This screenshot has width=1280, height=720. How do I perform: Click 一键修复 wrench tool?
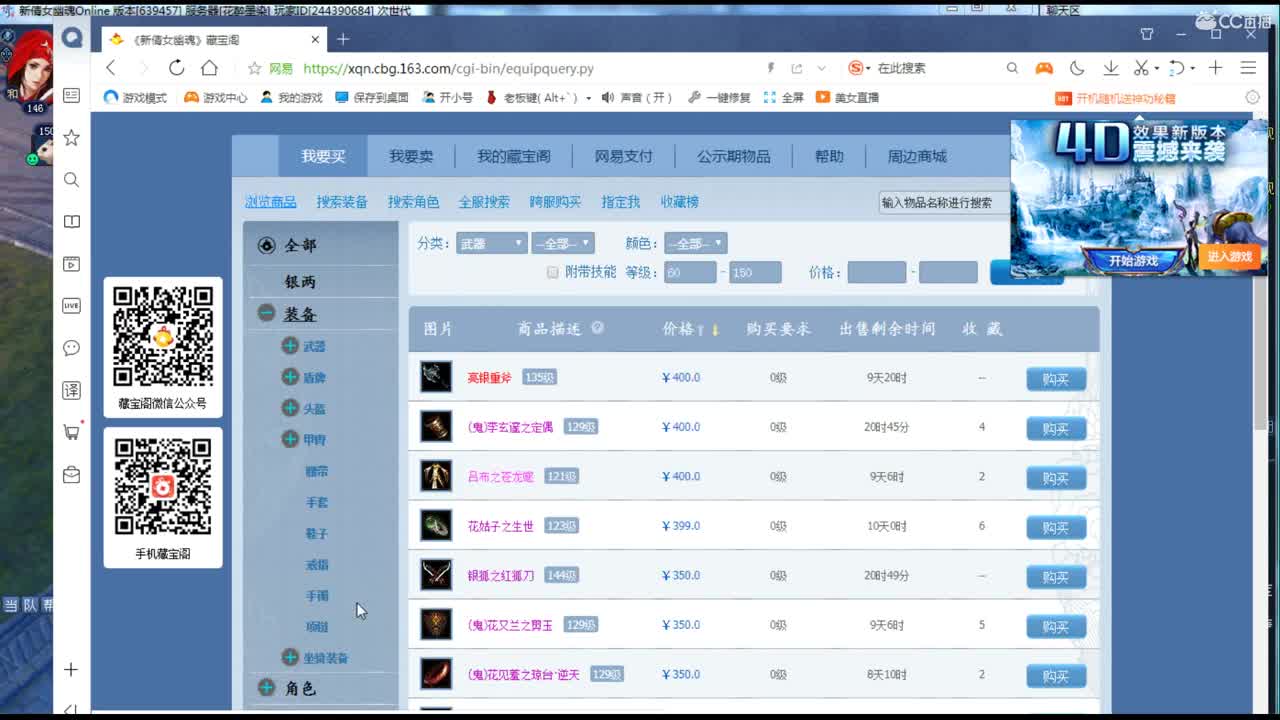click(719, 97)
